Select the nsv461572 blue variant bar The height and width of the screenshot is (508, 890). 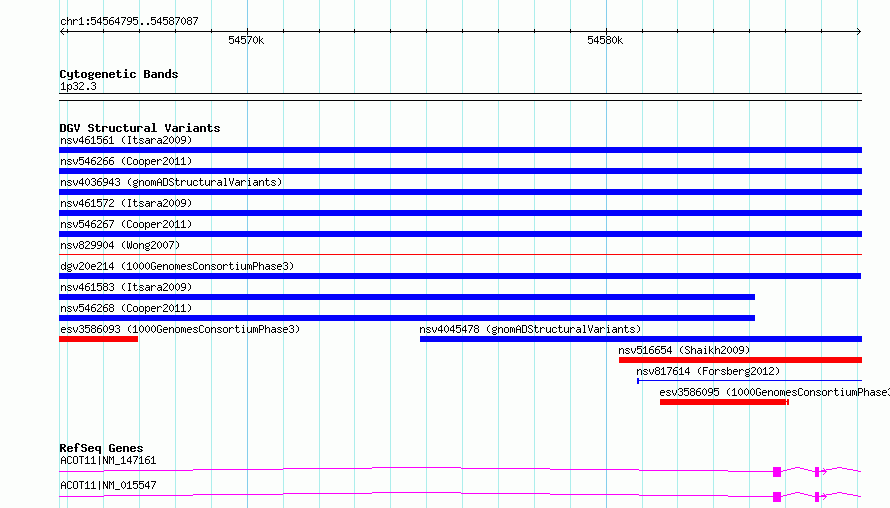(x=460, y=213)
